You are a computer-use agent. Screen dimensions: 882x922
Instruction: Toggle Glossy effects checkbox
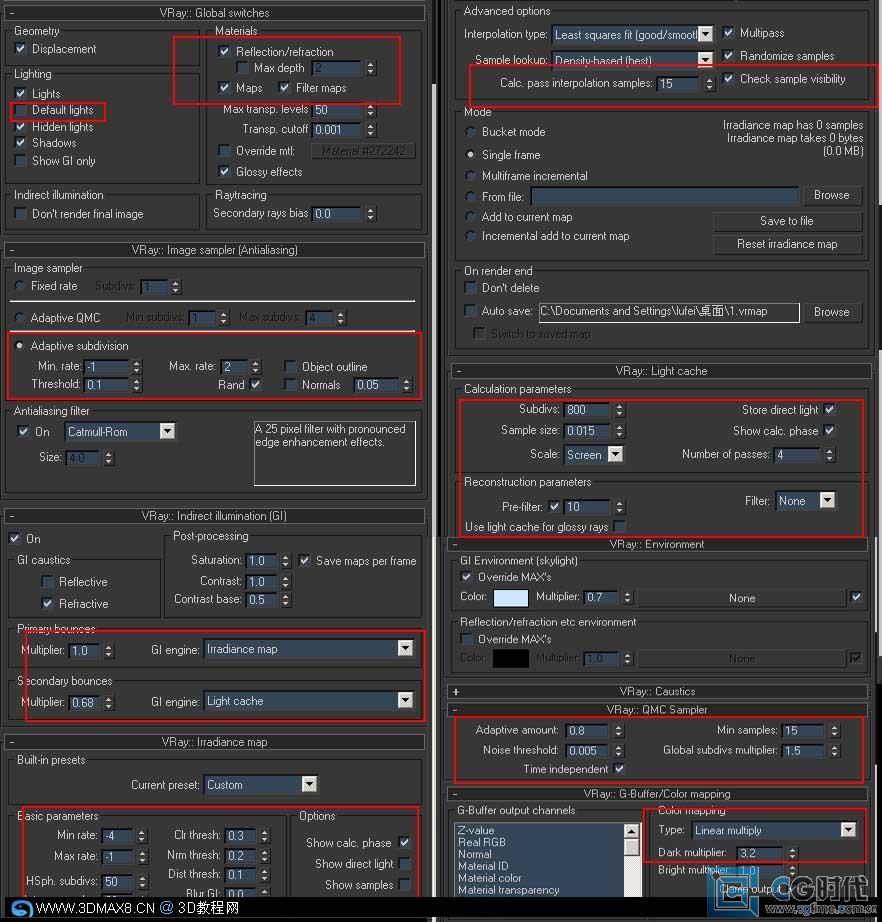click(x=224, y=172)
